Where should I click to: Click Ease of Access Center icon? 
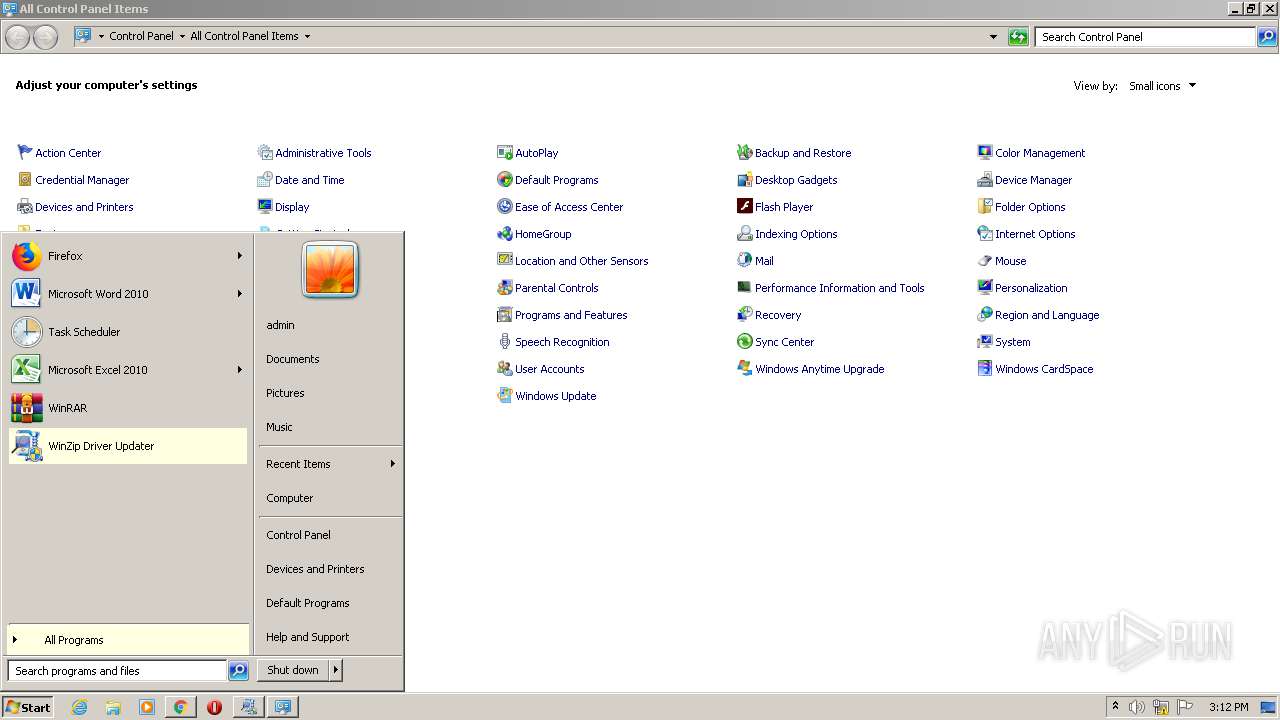point(505,207)
